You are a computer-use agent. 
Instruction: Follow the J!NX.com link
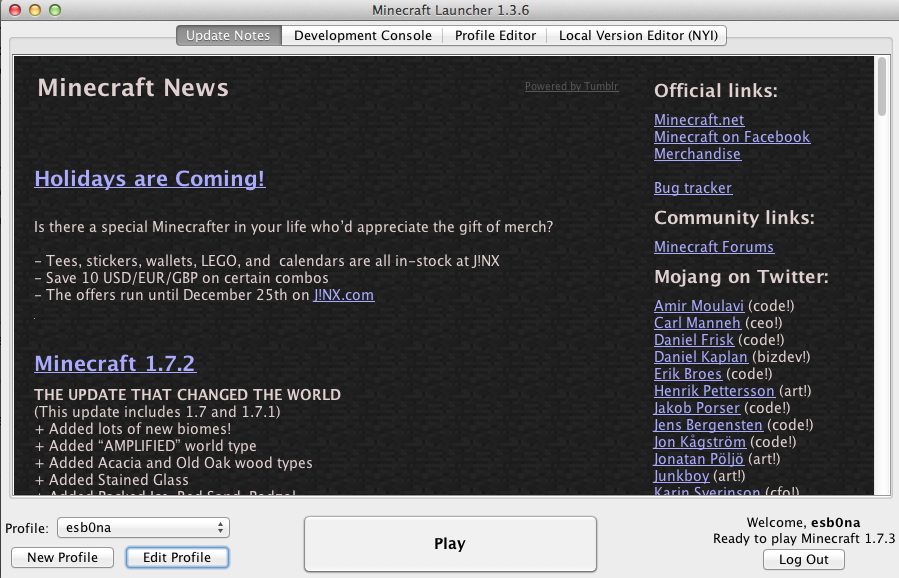(344, 295)
